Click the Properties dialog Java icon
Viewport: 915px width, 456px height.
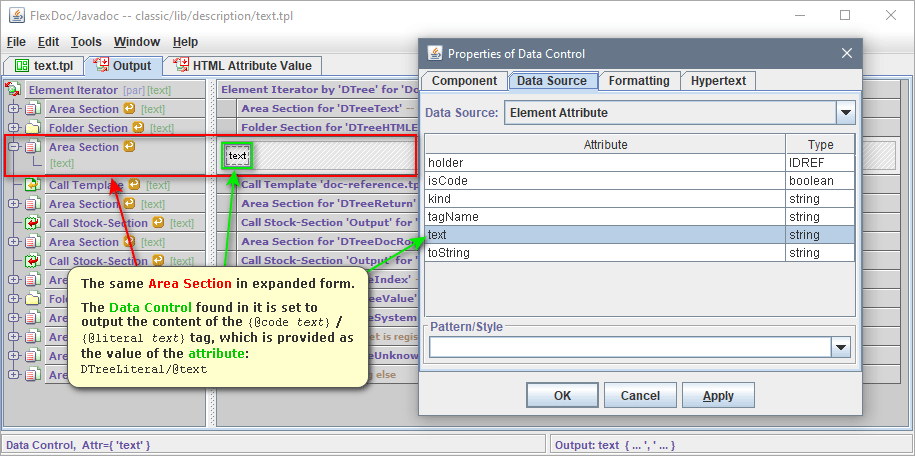coord(435,53)
